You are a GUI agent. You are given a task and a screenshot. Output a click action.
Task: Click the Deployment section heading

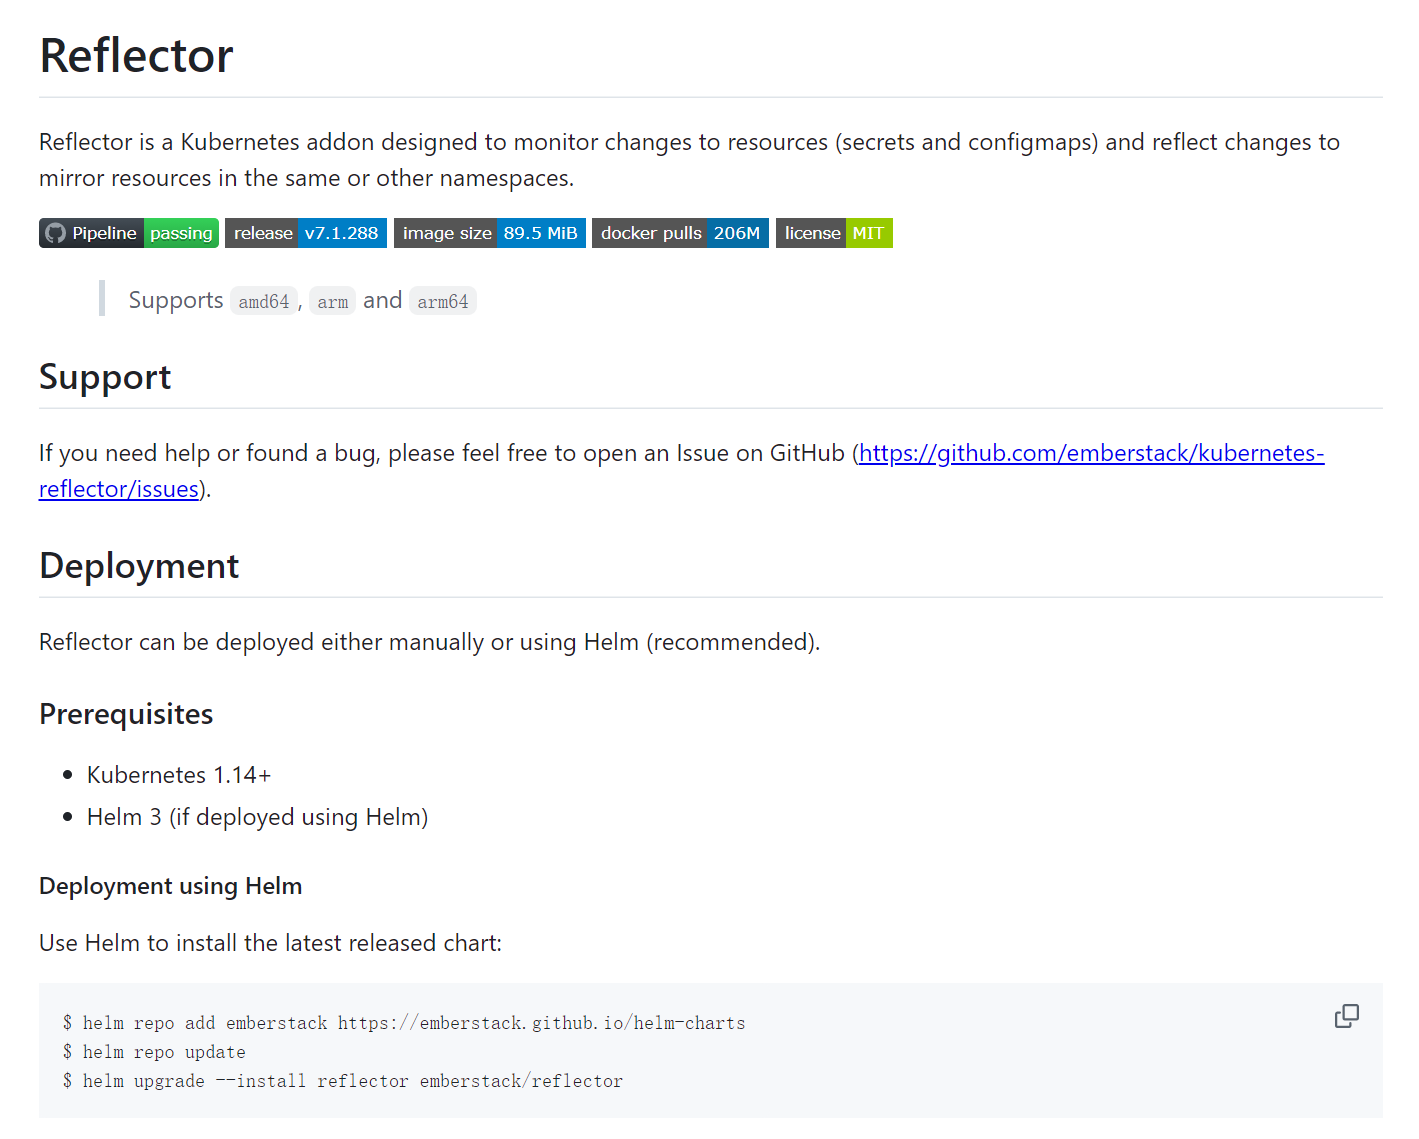click(x=139, y=566)
